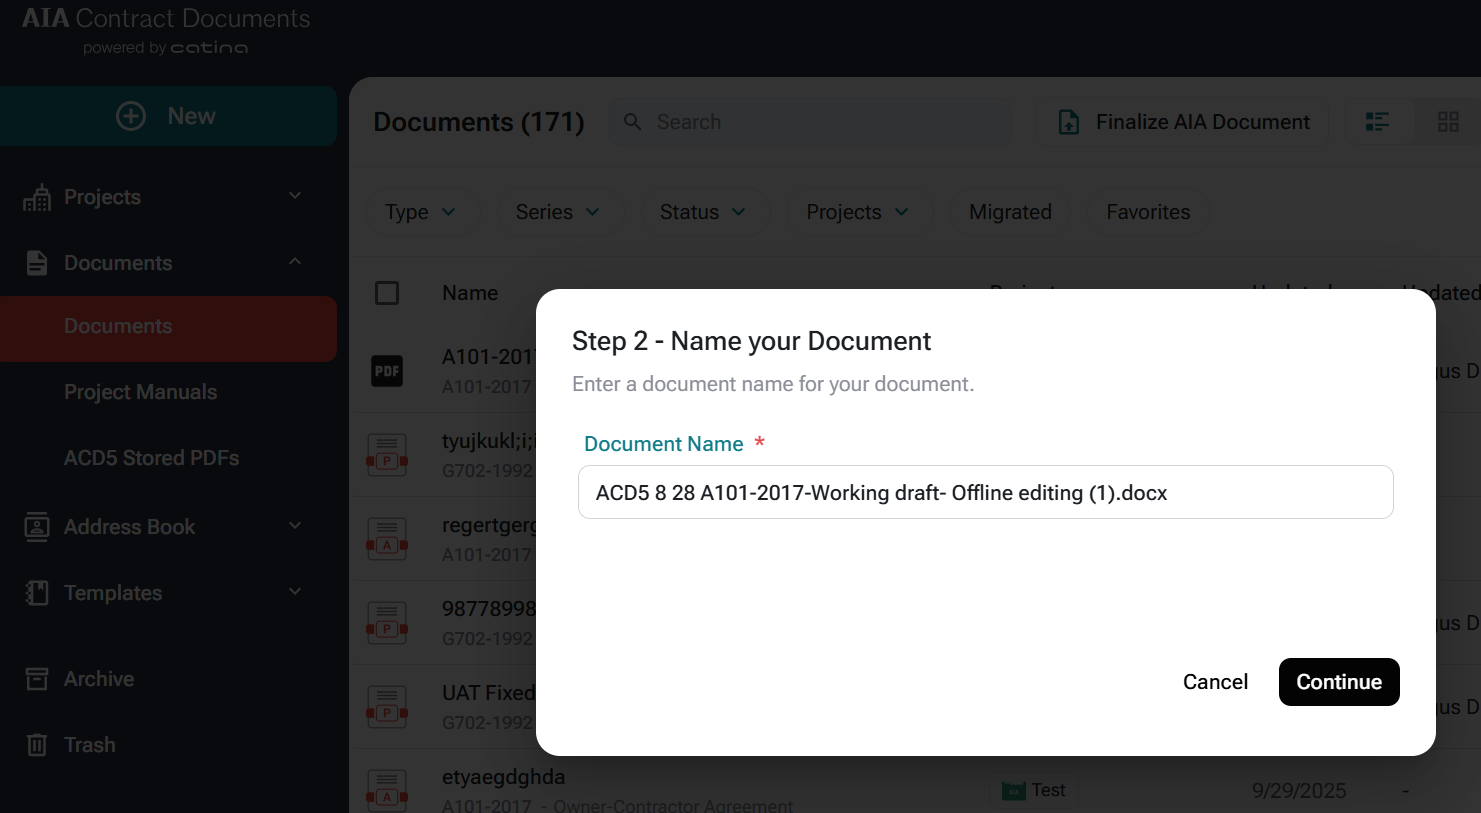
Task: Cancel the document naming dialog
Action: 1215,682
